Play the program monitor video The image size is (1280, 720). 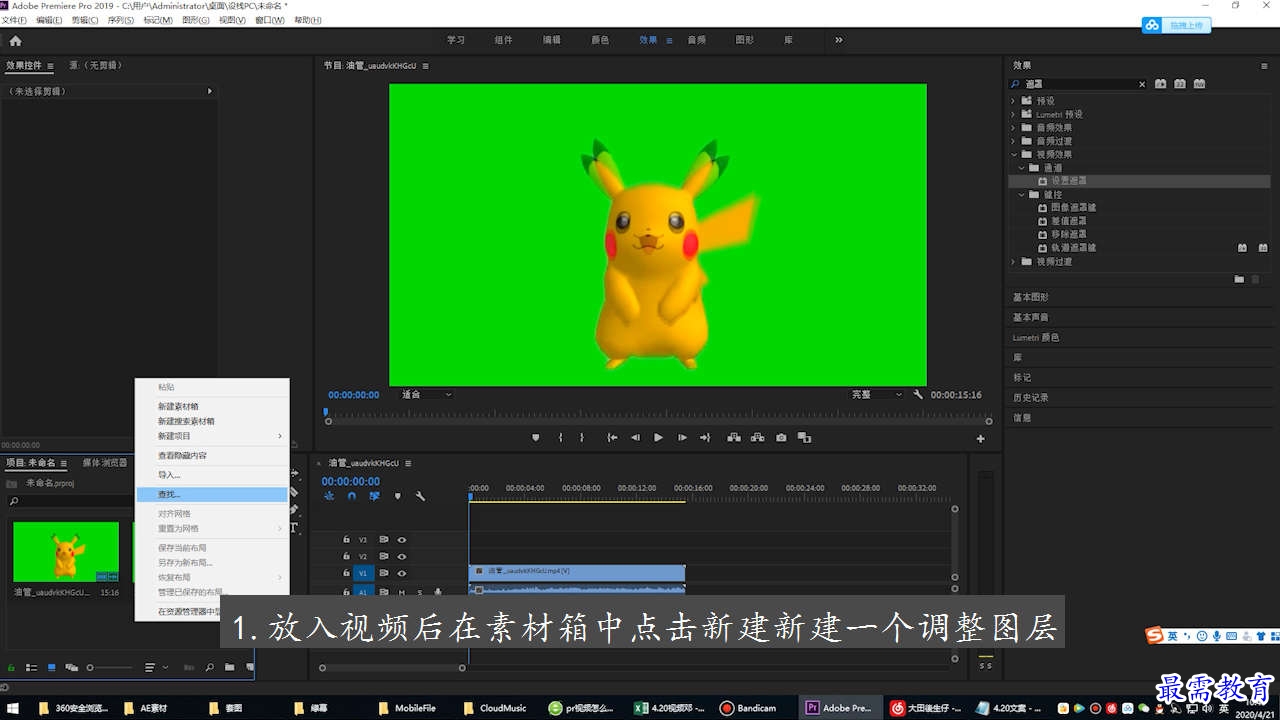click(x=658, y=438)
